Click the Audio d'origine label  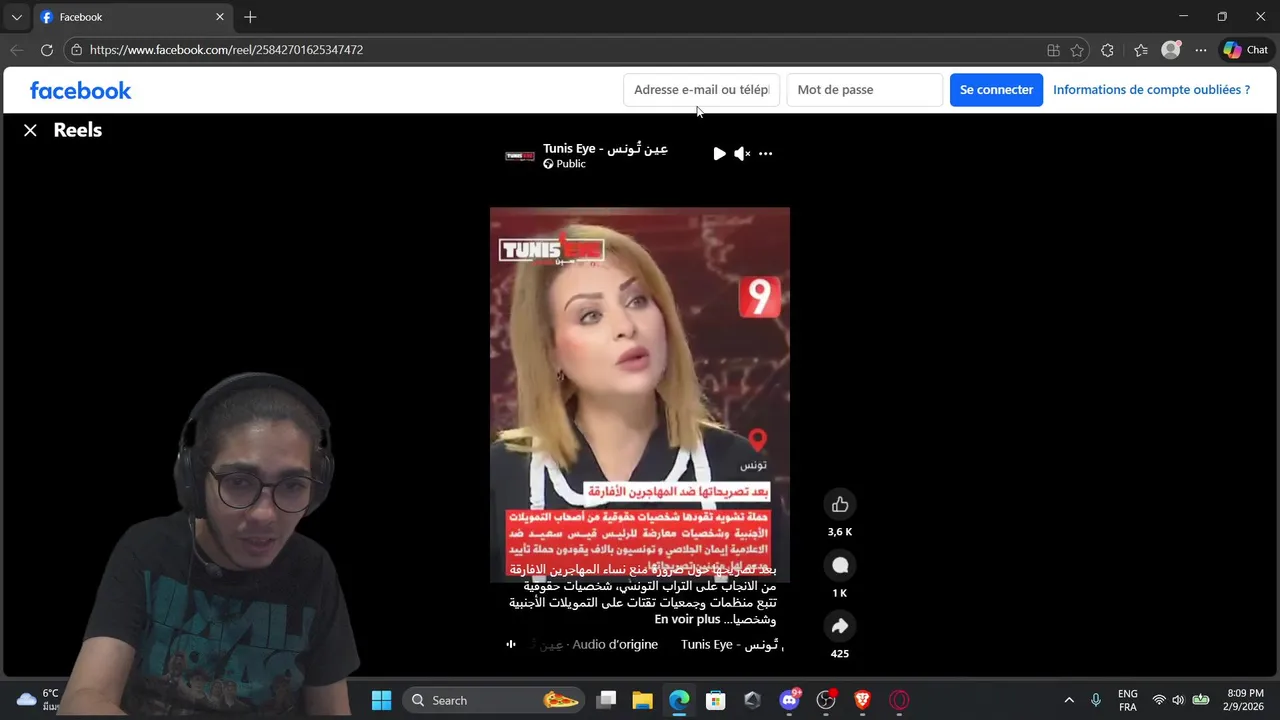[x=615, y=645]
